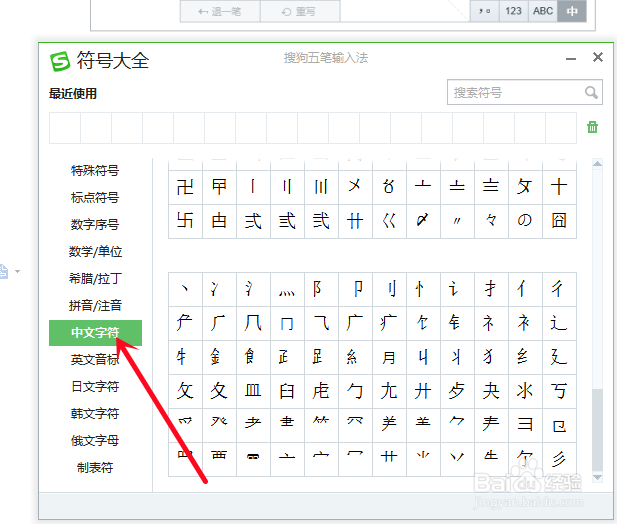Open 希腊/拉丁 category
Screen dimensions: 617x524
(x=95, y=279)
